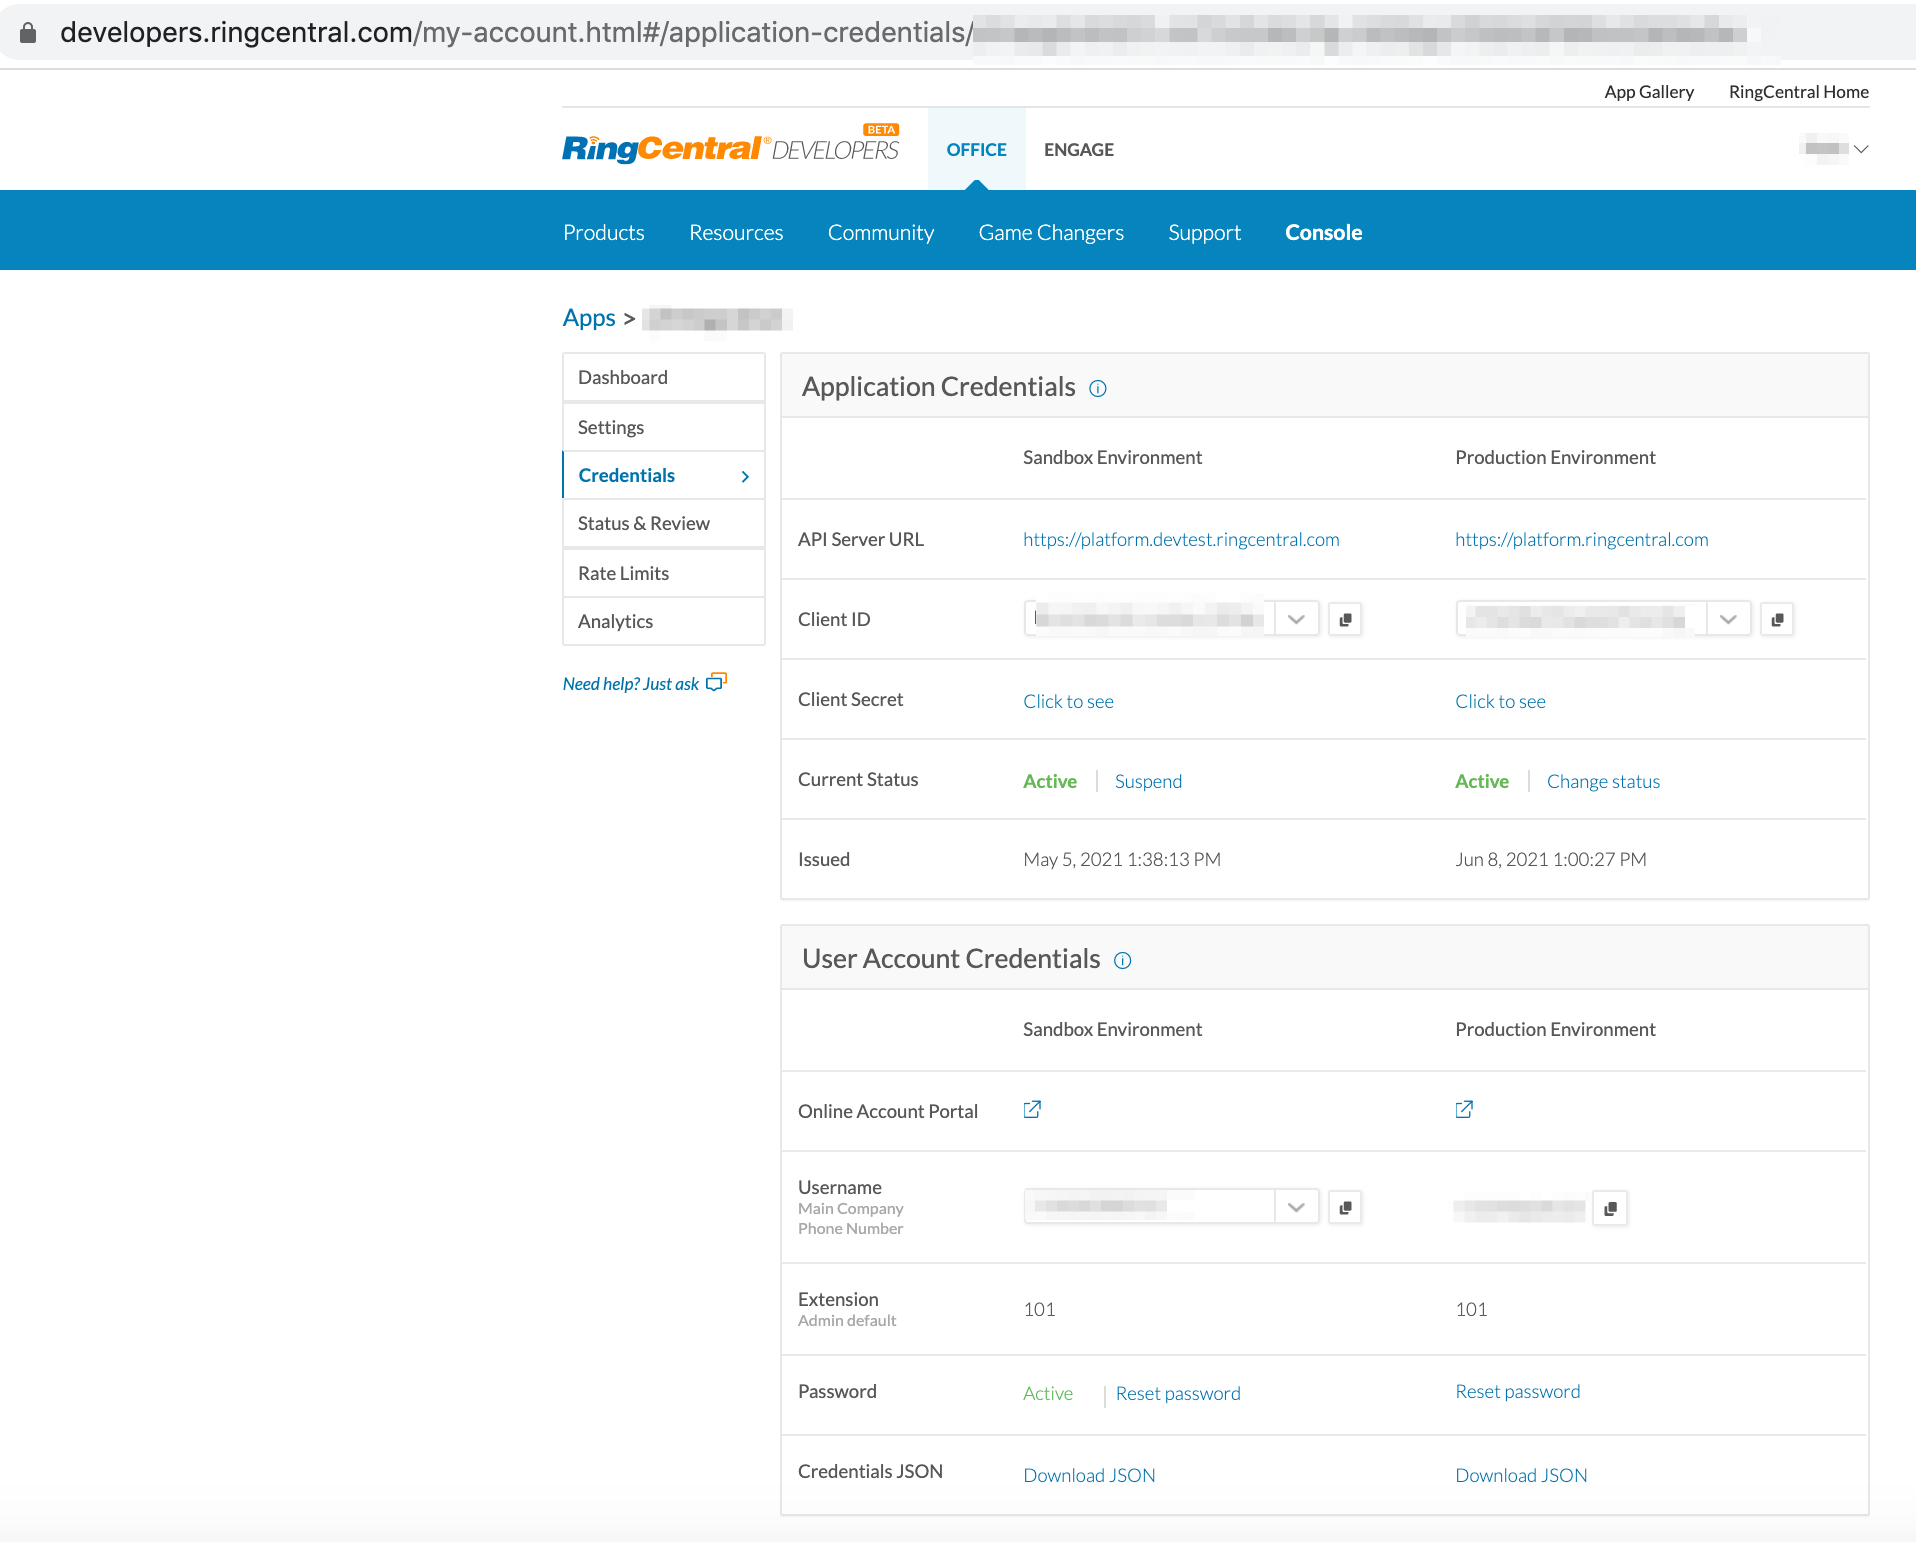The width and height of the screenshot is (1916, 1542).
Task: Click the Production extension value 101
Action: [1471, 1309]
